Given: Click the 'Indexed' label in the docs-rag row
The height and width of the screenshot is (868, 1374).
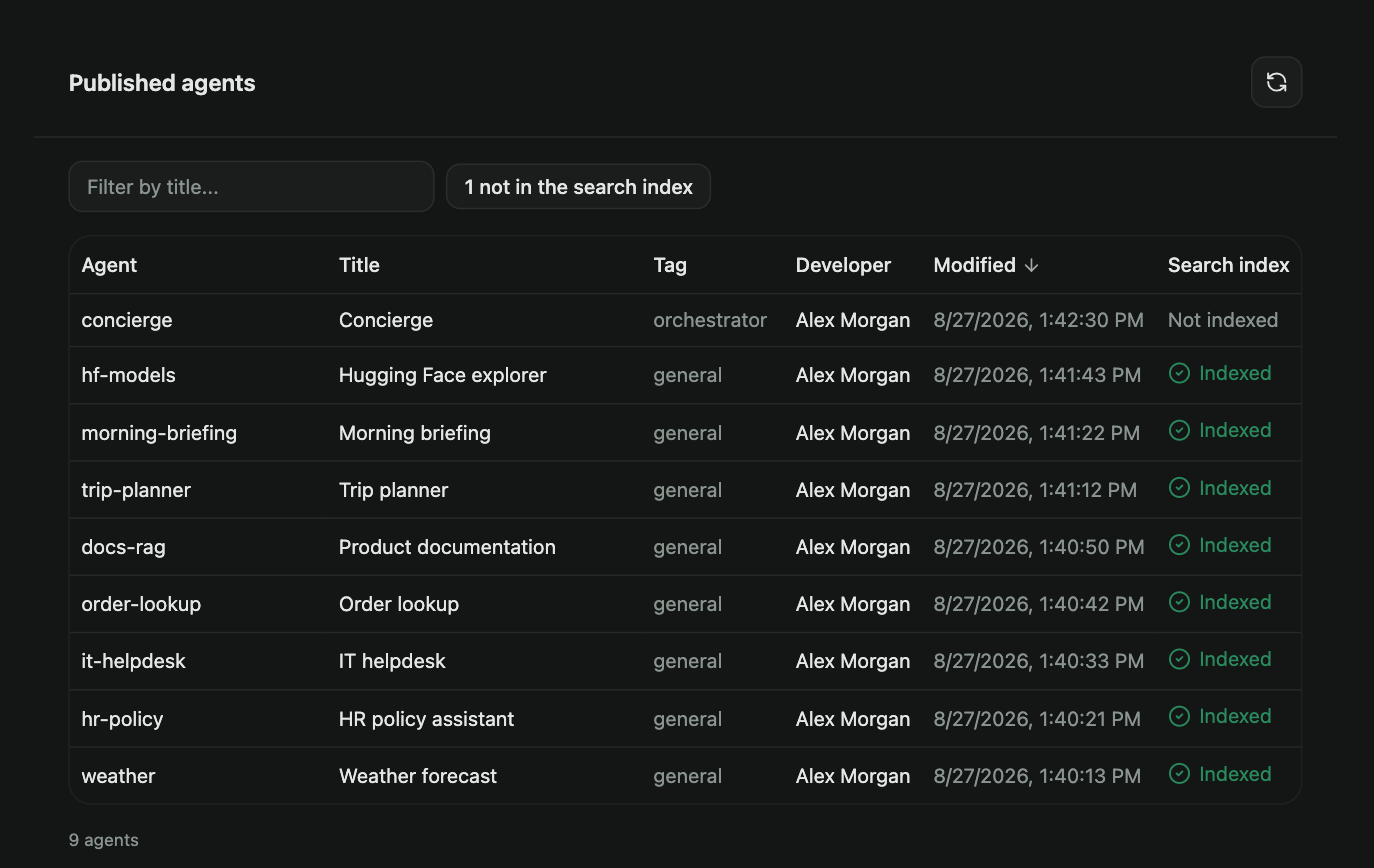Looking at the screenshot, I should tap(1235, 545).
